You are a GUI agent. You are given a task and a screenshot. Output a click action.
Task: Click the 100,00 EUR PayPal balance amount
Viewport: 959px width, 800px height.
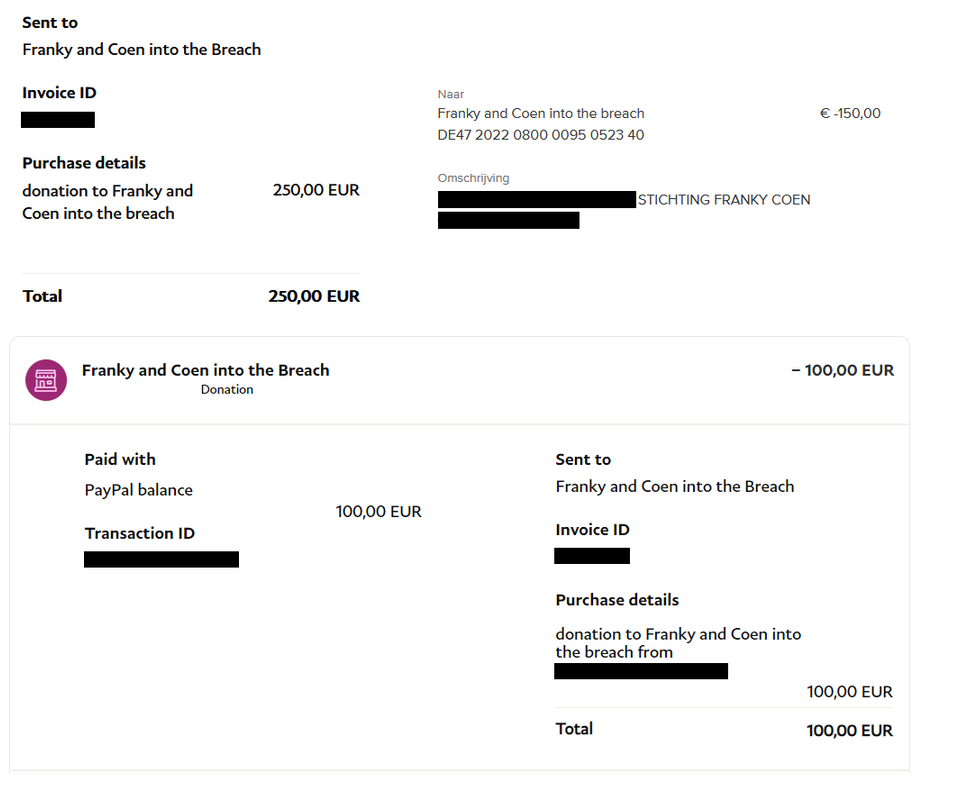(379, 511)
